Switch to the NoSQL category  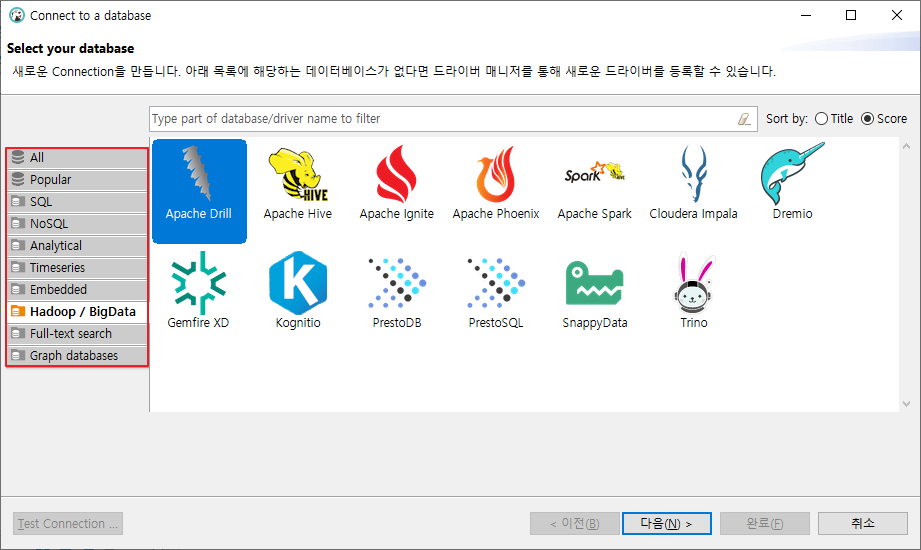(x=77, y=224)
